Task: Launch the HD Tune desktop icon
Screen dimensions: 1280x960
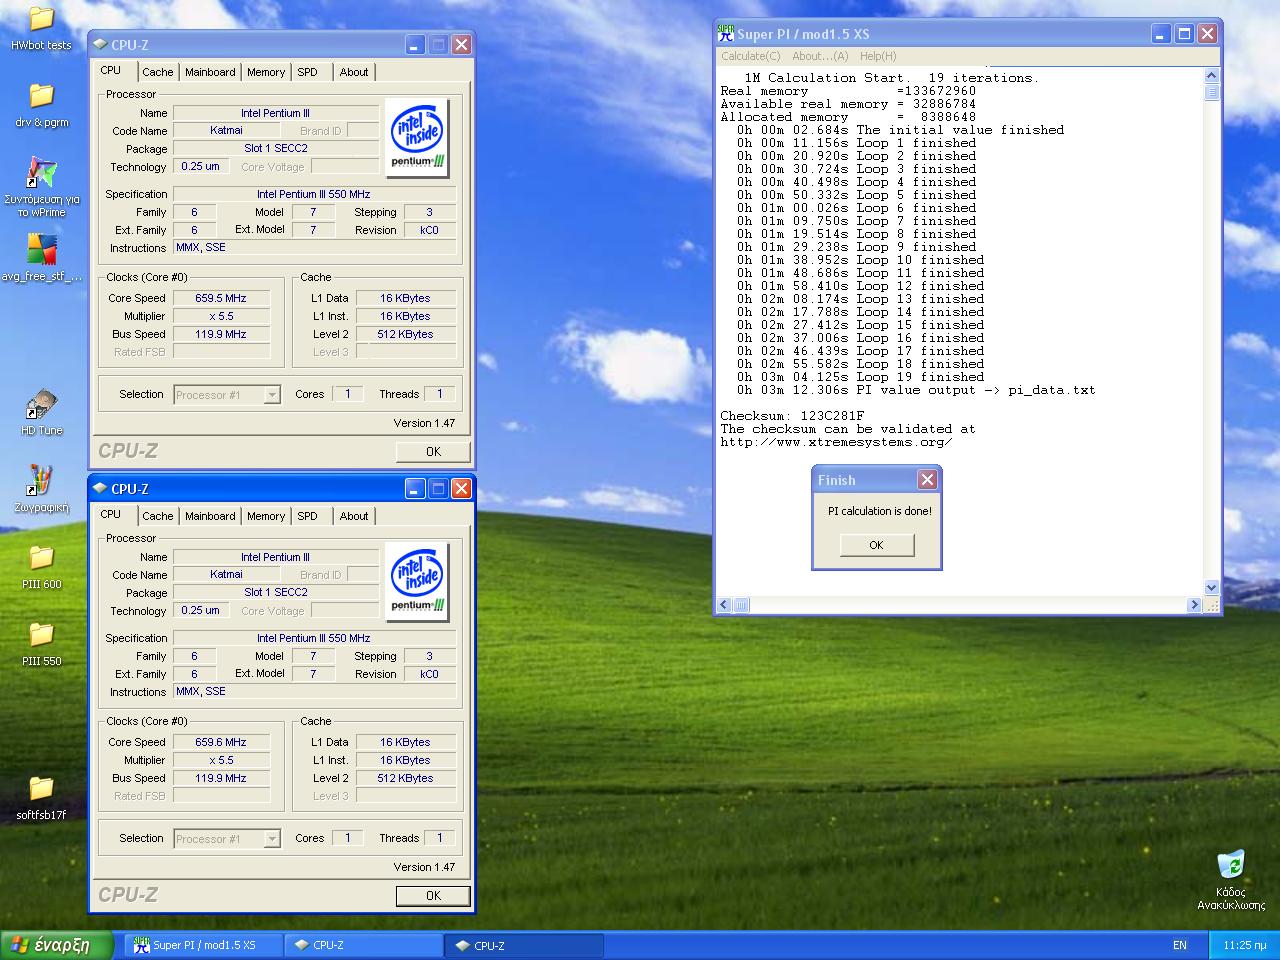Action: 41,405
